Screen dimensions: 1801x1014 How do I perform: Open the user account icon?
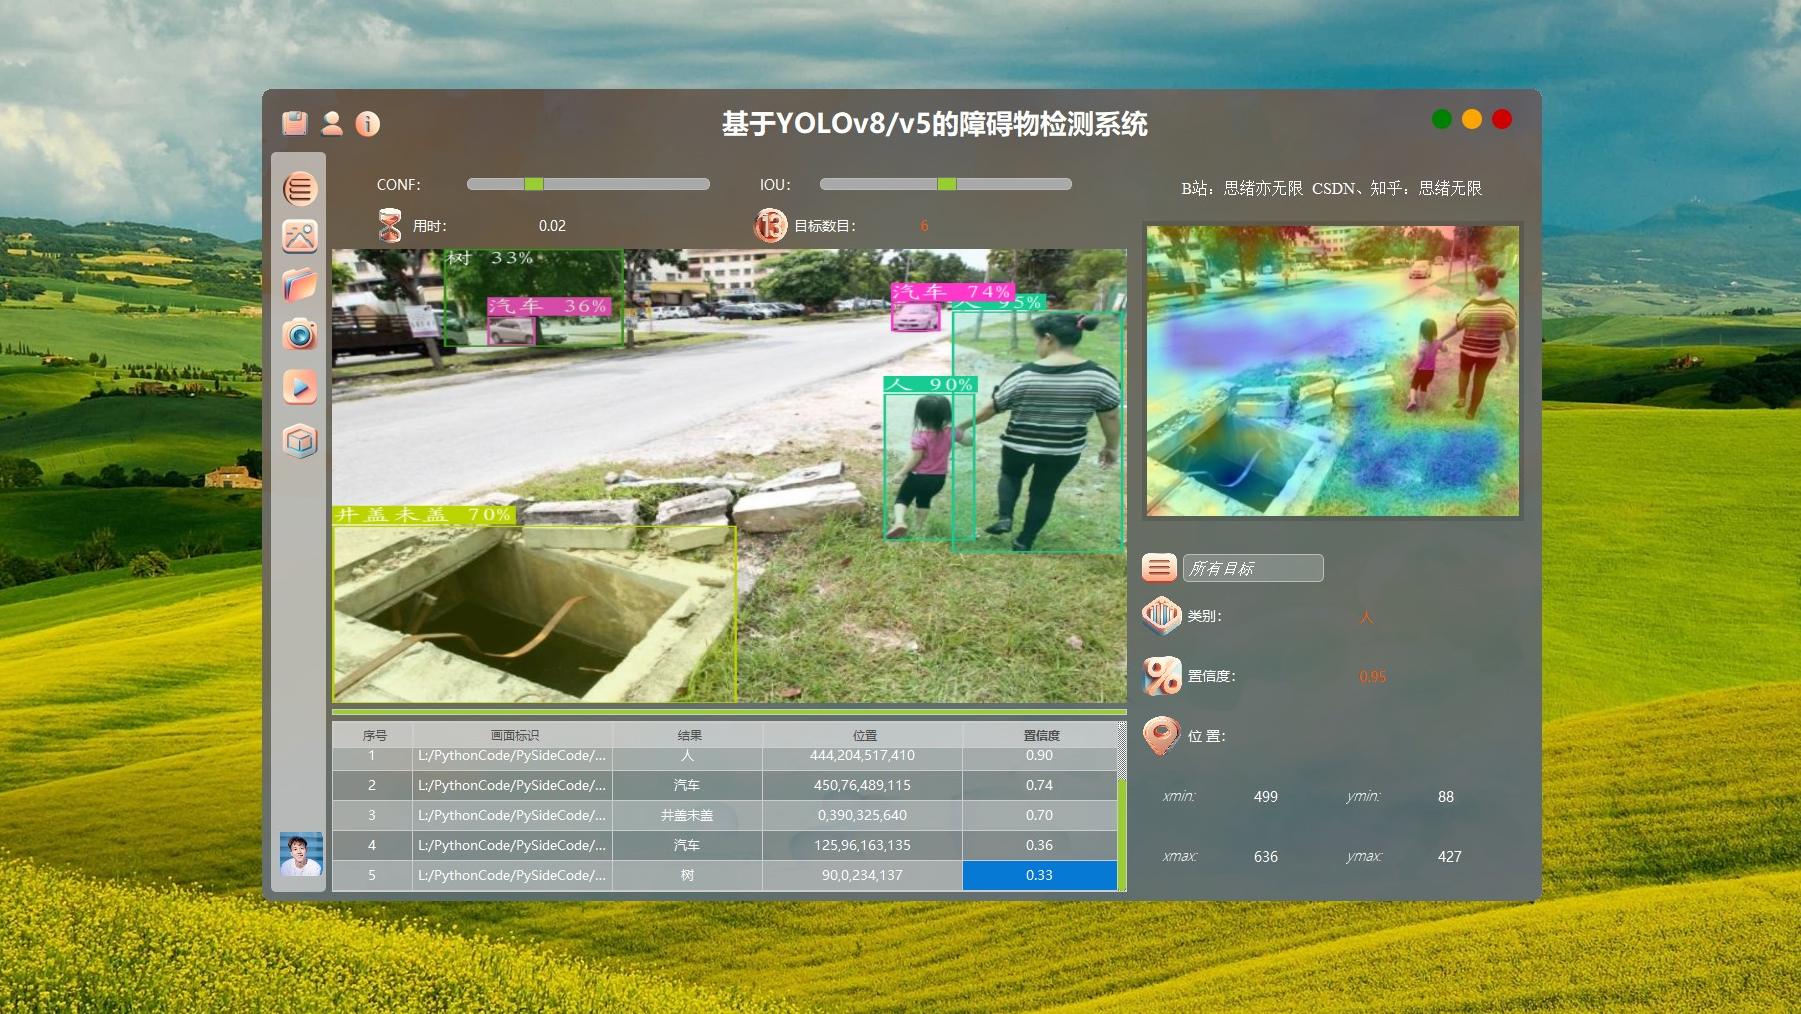332,123
